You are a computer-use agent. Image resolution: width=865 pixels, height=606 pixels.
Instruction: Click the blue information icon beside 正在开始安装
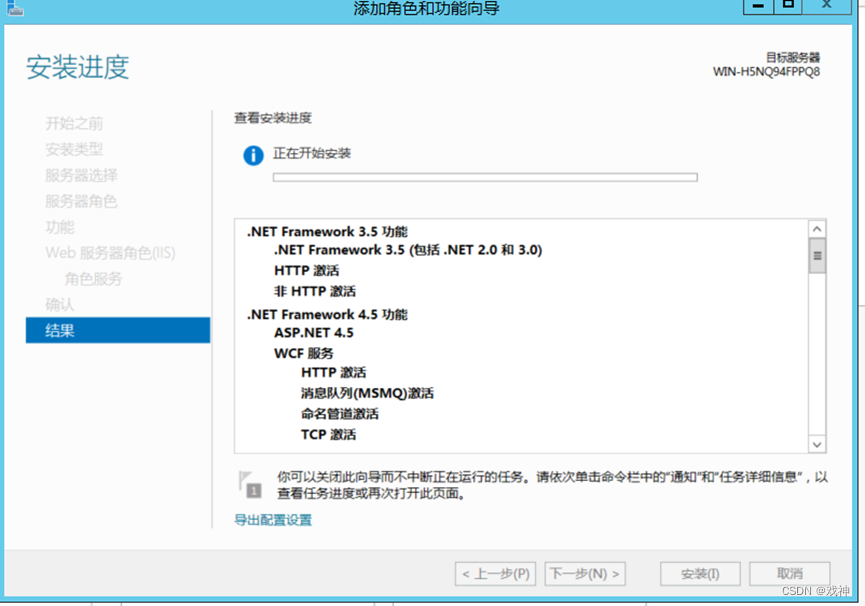point(253,155)
